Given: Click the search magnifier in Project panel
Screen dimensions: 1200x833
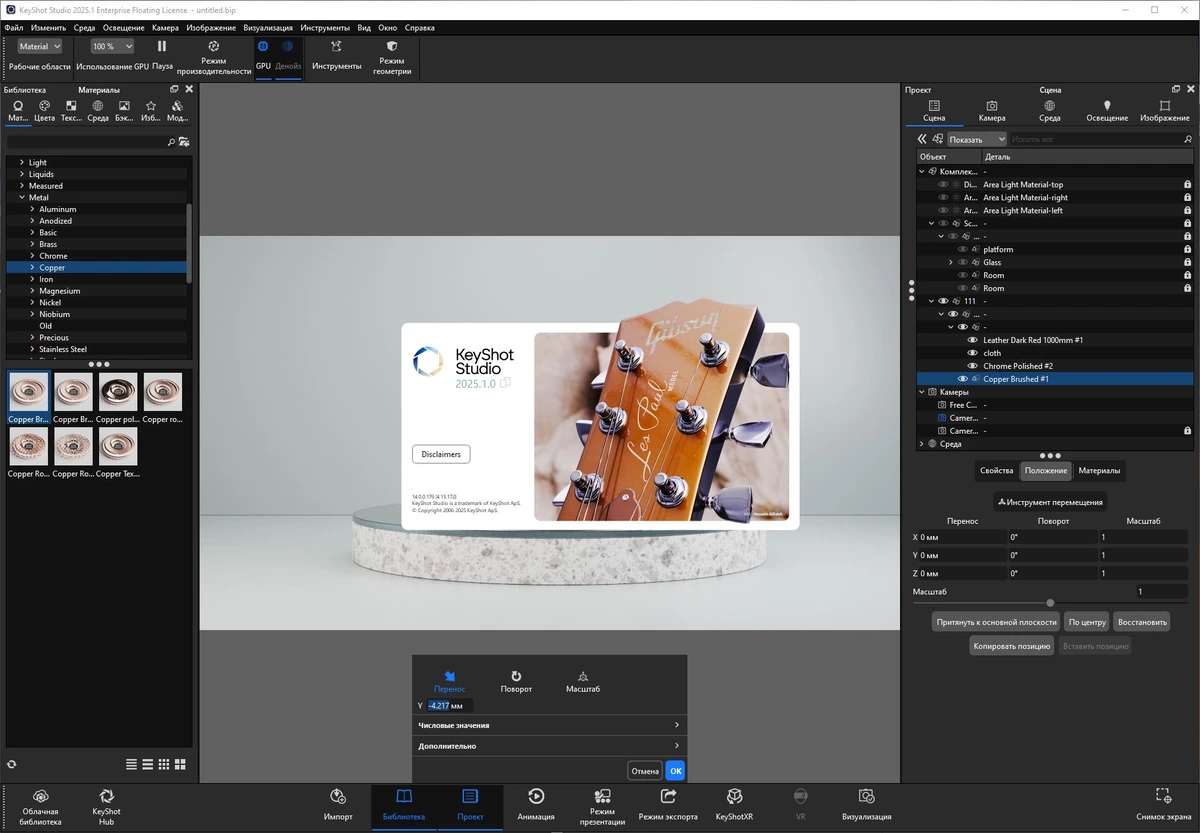Looking at the screenshot, I should (x=1188, y=139).
